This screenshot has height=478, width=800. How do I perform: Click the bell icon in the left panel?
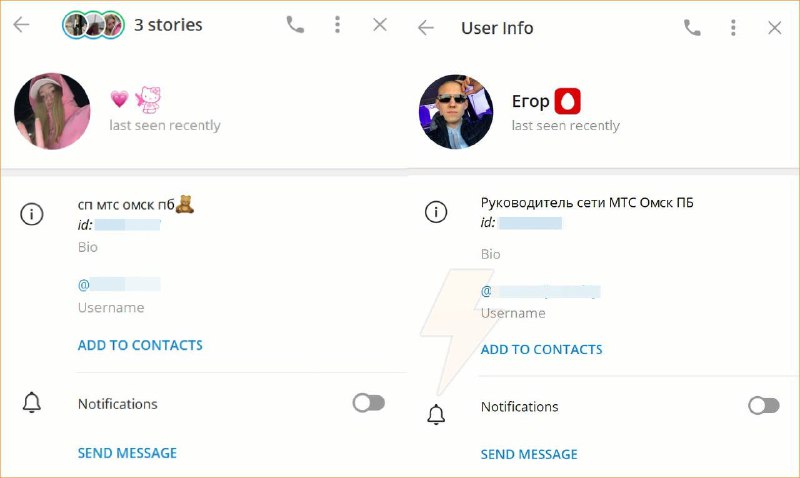32,403
